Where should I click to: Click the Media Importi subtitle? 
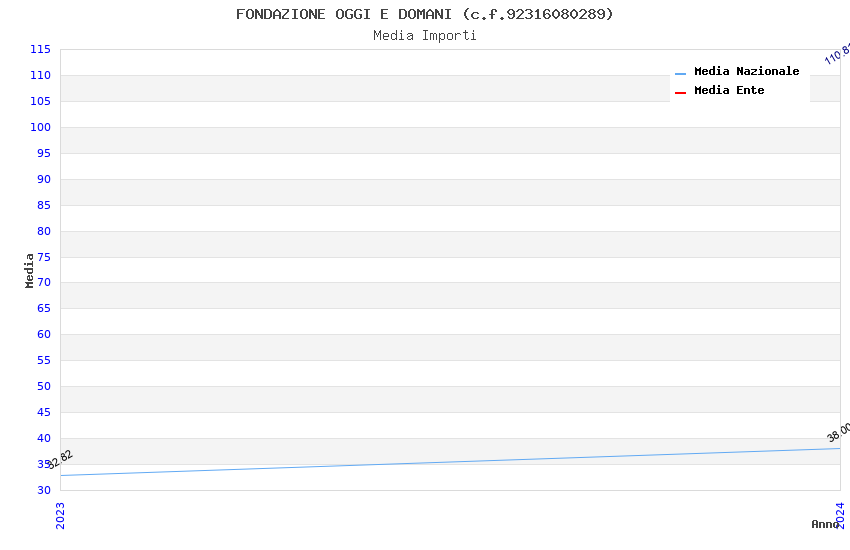coord(424,35)
